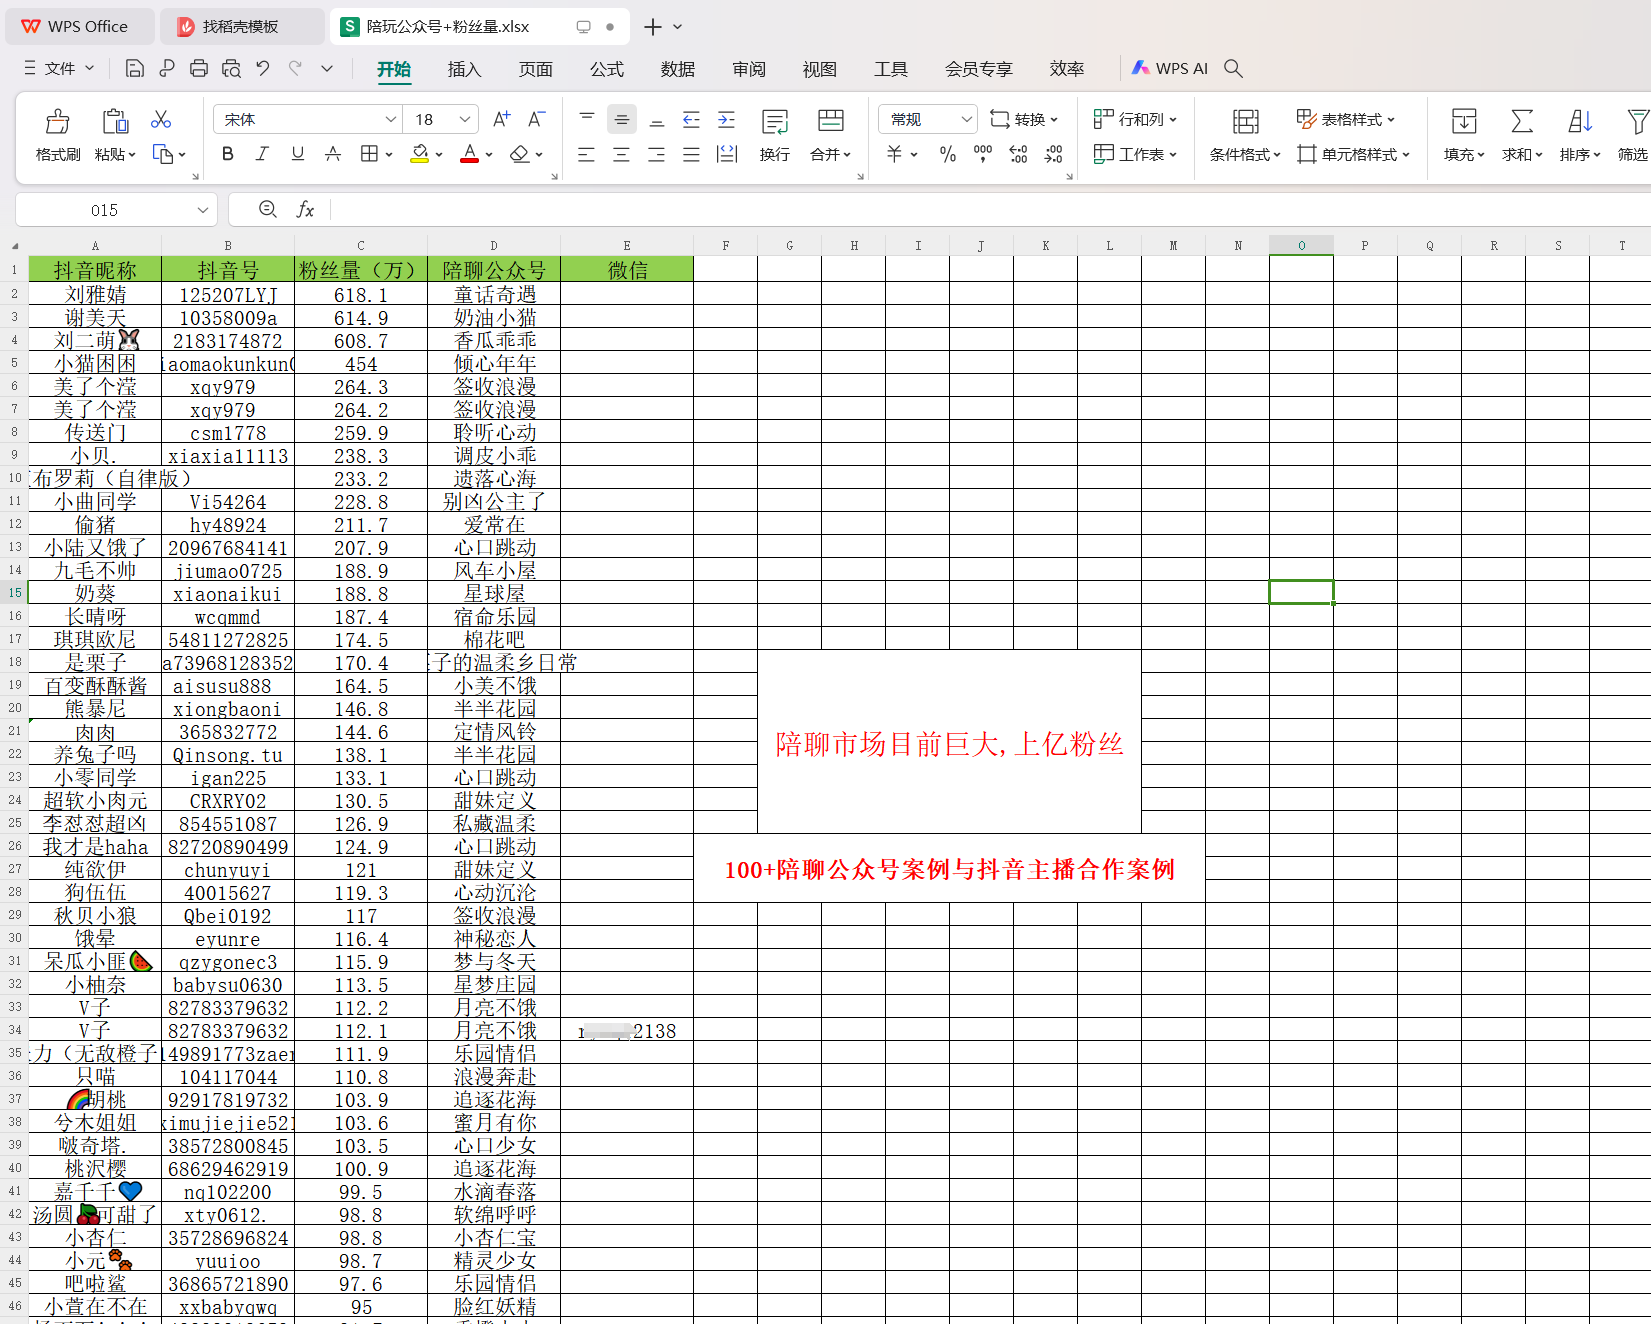Image resolution: width=1651 pixels, height=1324 pixels.
Task: Click the Format Painter brush icon
Action: [58, 123]
